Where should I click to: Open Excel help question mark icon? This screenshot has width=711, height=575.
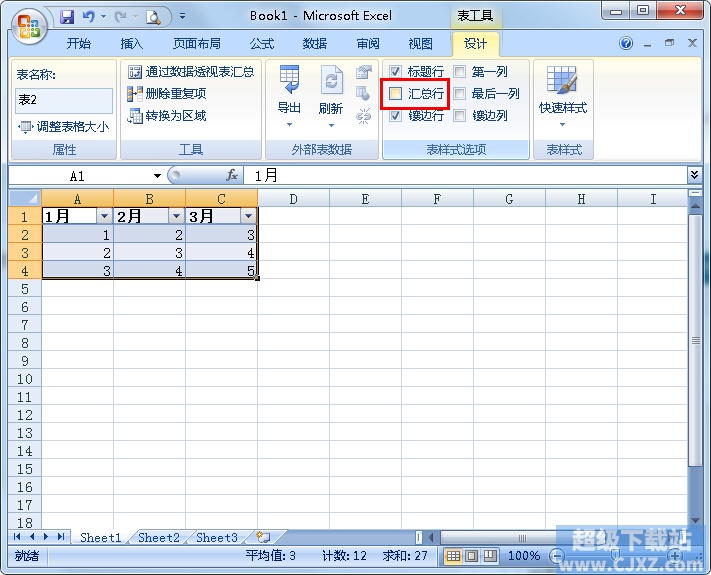tap(626, 44)
